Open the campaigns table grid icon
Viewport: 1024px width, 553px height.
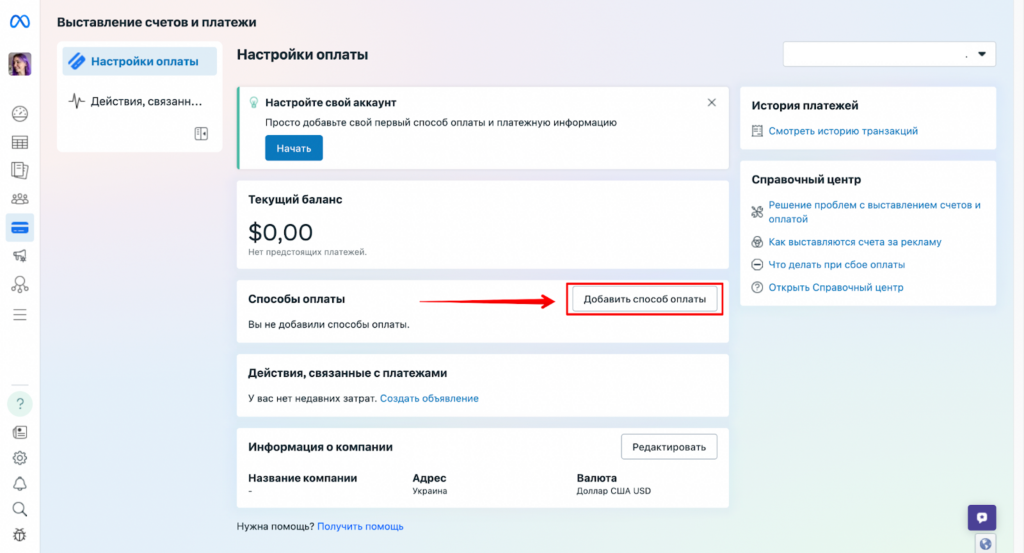pos(20,142)
